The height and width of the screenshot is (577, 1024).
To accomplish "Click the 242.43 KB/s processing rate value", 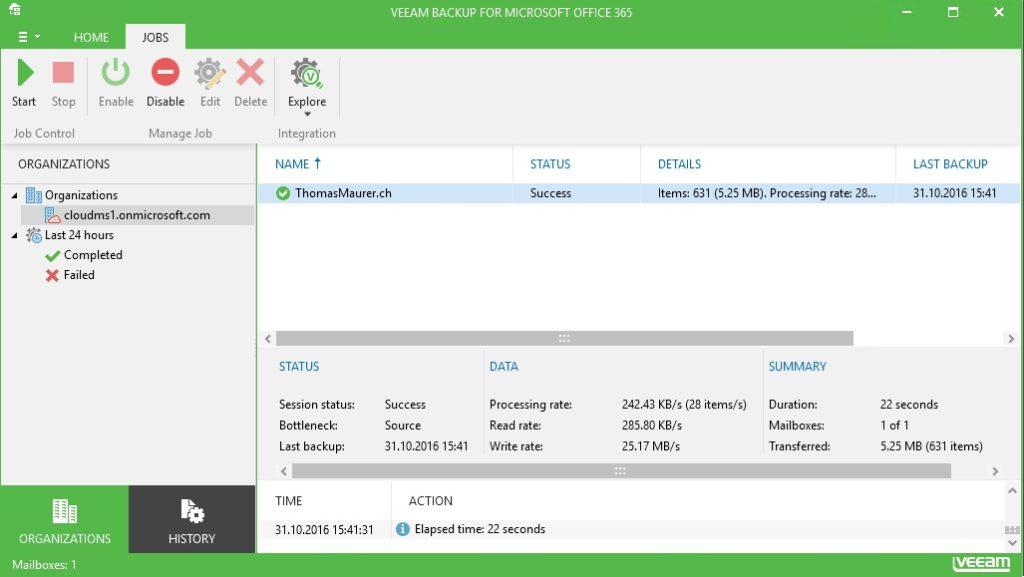I will click(684, 405).
